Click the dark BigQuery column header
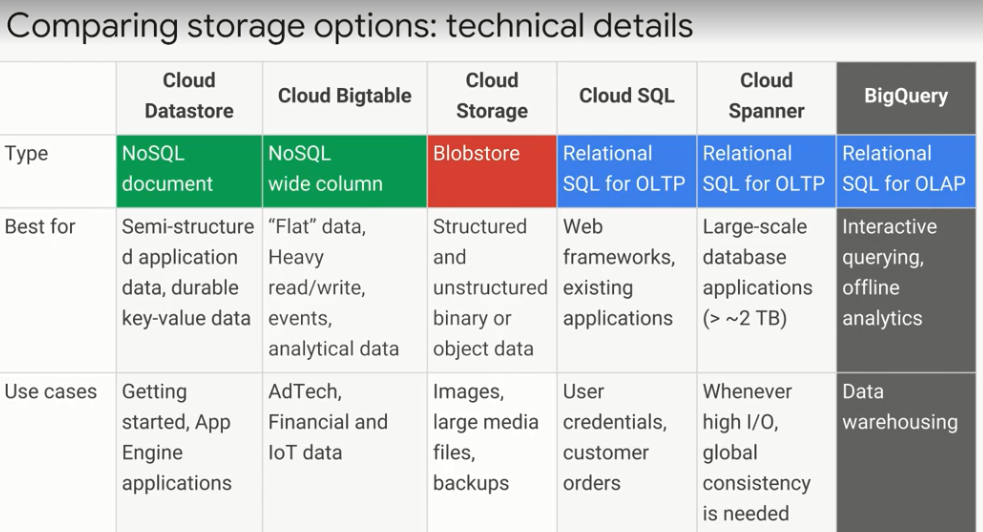Image resolution: width=983 pixels, height=532 pixels. pyautogui.click(x=906, y=96)
